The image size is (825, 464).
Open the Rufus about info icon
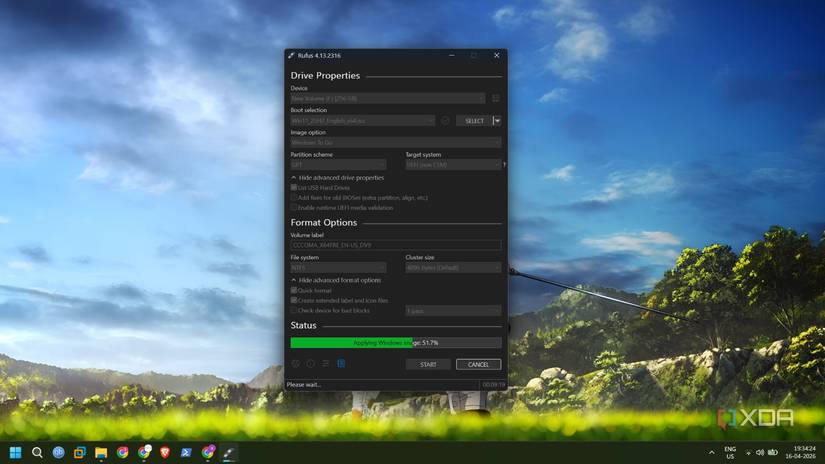(310, 364)
